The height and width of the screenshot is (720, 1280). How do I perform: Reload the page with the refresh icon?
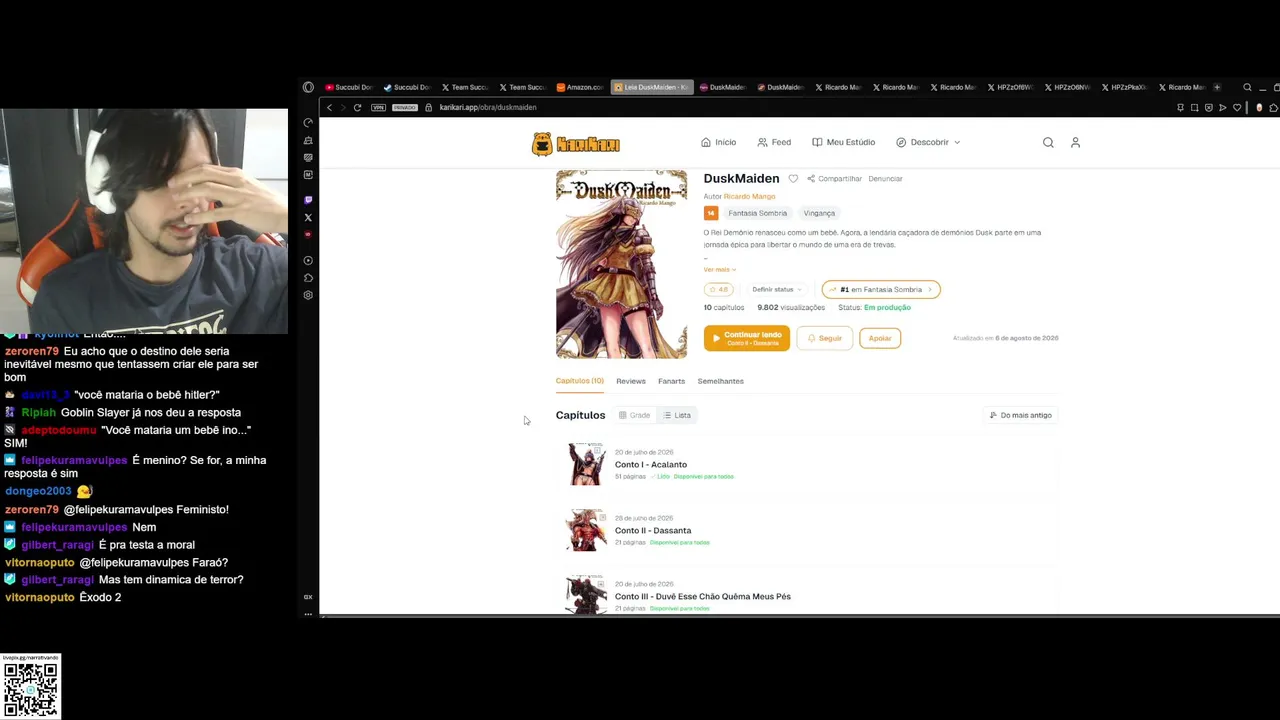click(357, 107)
